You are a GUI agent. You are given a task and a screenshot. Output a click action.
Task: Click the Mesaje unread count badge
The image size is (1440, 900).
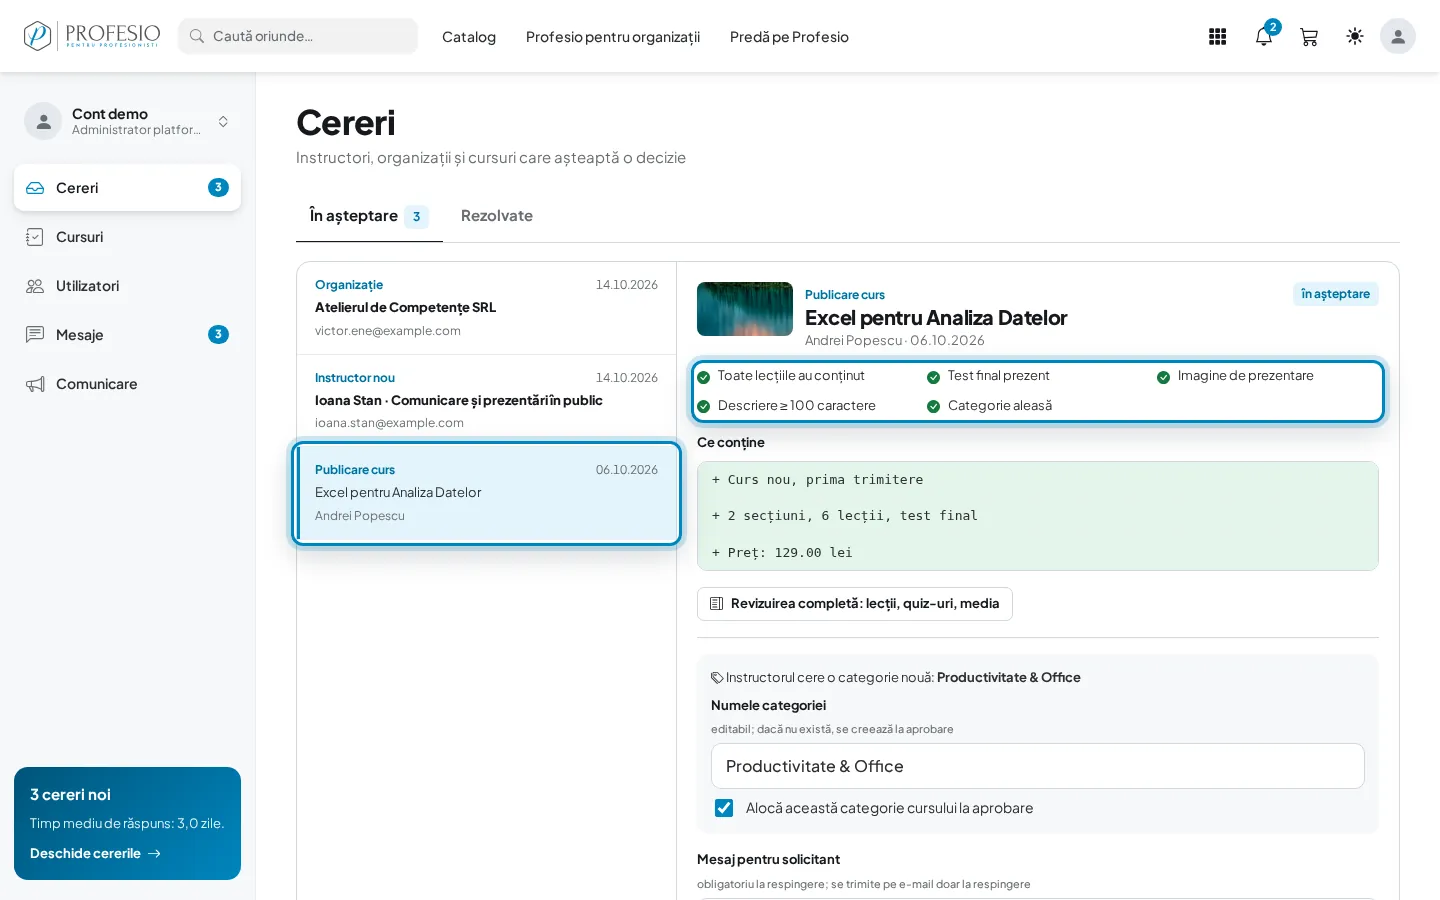click(x=218, y=335)
